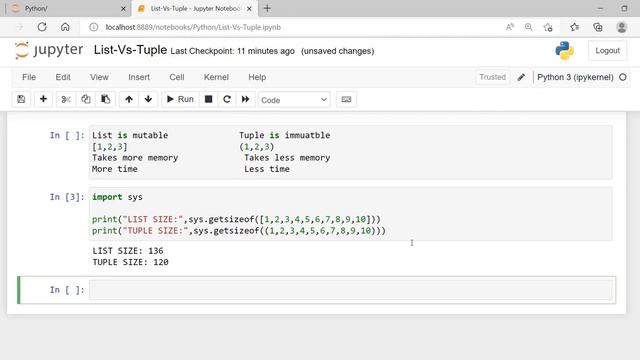Open the Insert menu
Viewport: 640px width, 360px height.
[139, 77]
